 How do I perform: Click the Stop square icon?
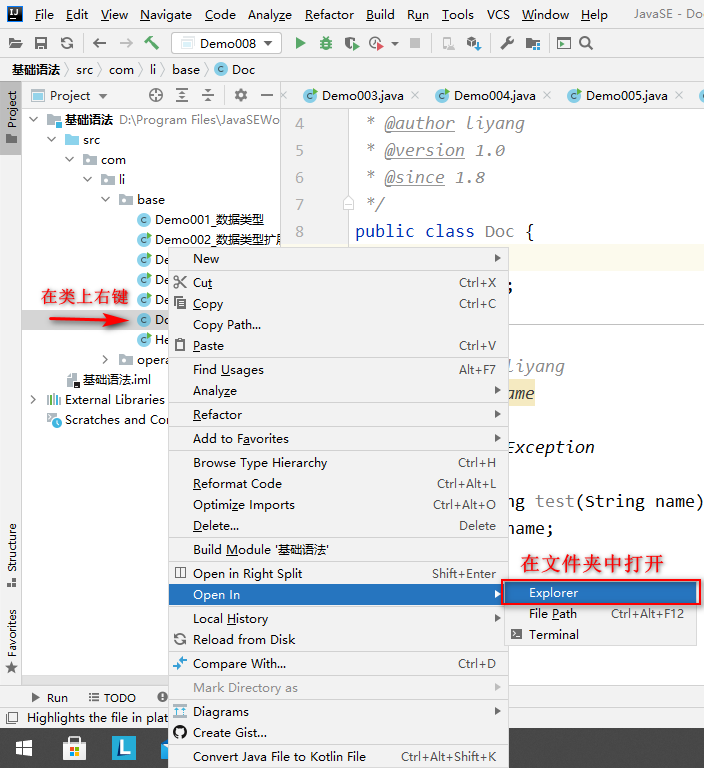point(415,43)
